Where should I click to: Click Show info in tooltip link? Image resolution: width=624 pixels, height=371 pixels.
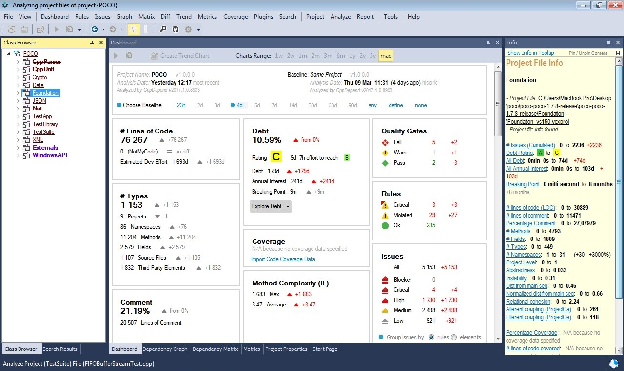(x=530, y=53)
